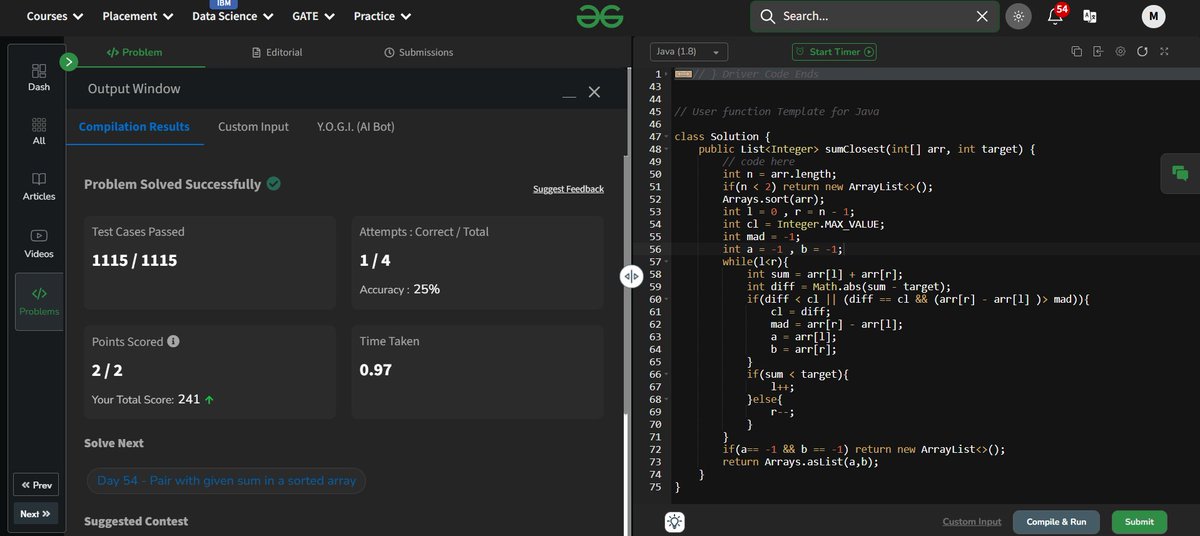The height and width of the screenshot is (536, 1200).
Task: Open All in the left sidebar
Action: click(x=39, y=131)
